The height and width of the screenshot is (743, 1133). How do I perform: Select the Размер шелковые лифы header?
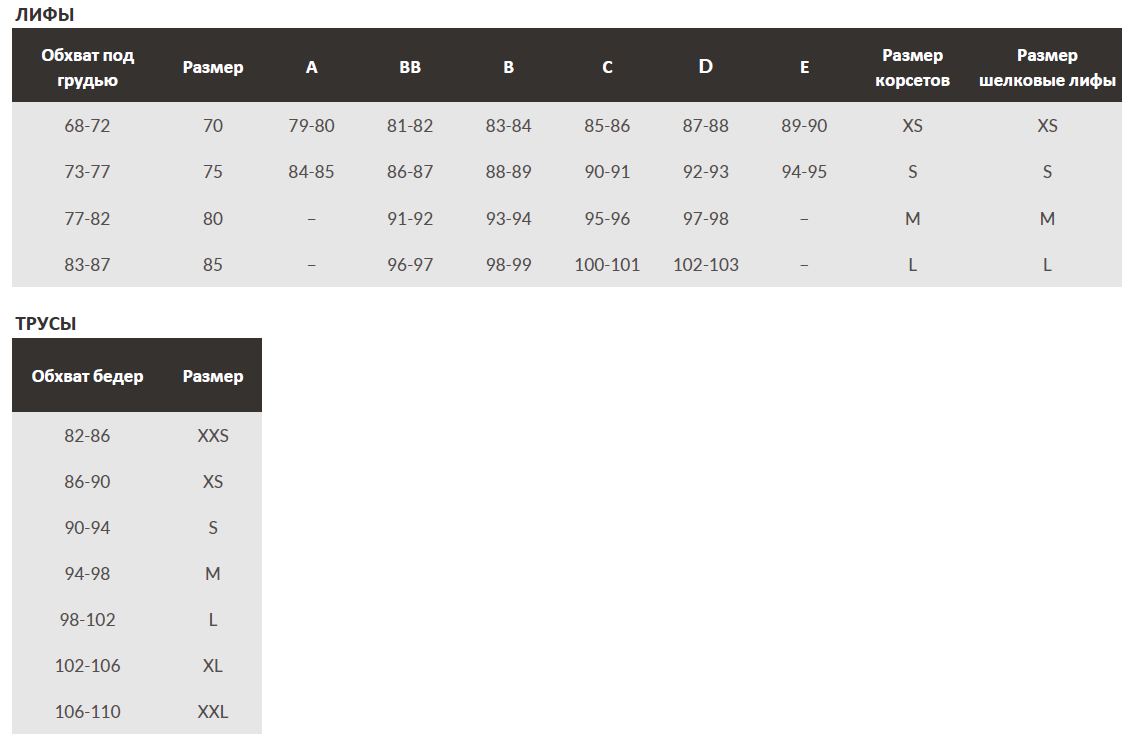1047,68
